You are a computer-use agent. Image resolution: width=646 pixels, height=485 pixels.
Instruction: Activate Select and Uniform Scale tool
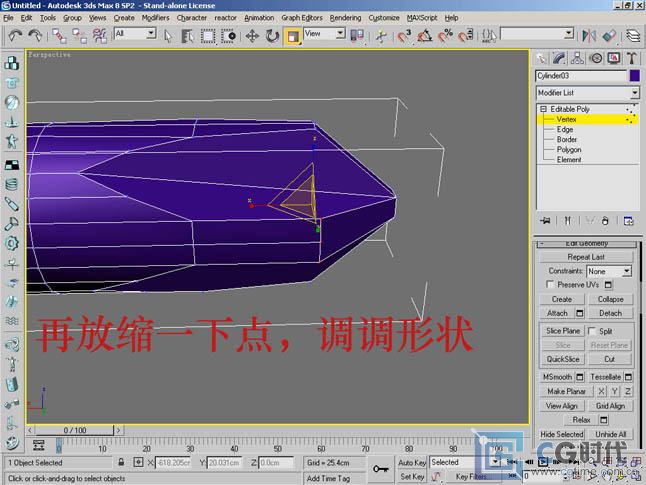293,36
